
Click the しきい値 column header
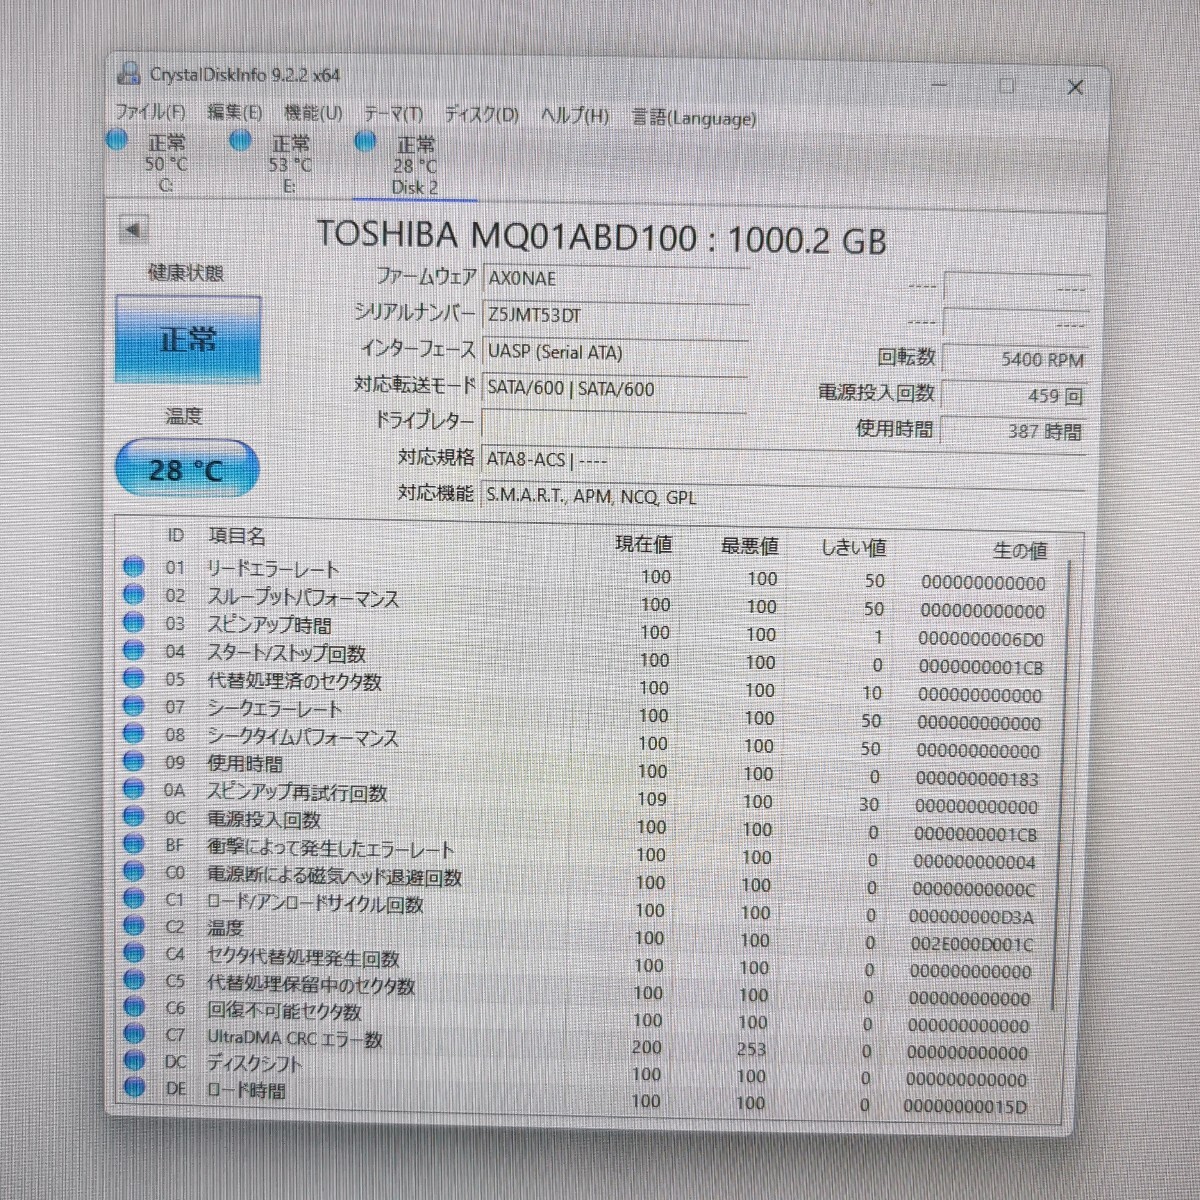tap(853, 548)
